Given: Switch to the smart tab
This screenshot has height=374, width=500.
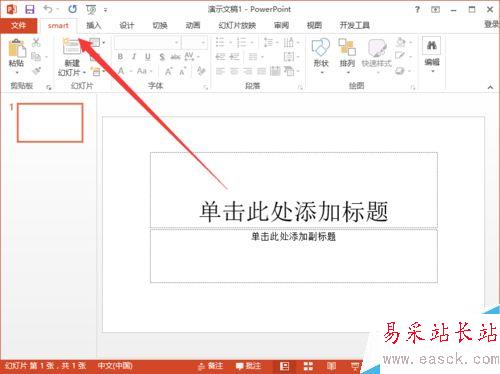Looking at the screenshot, I should point(58,25).
